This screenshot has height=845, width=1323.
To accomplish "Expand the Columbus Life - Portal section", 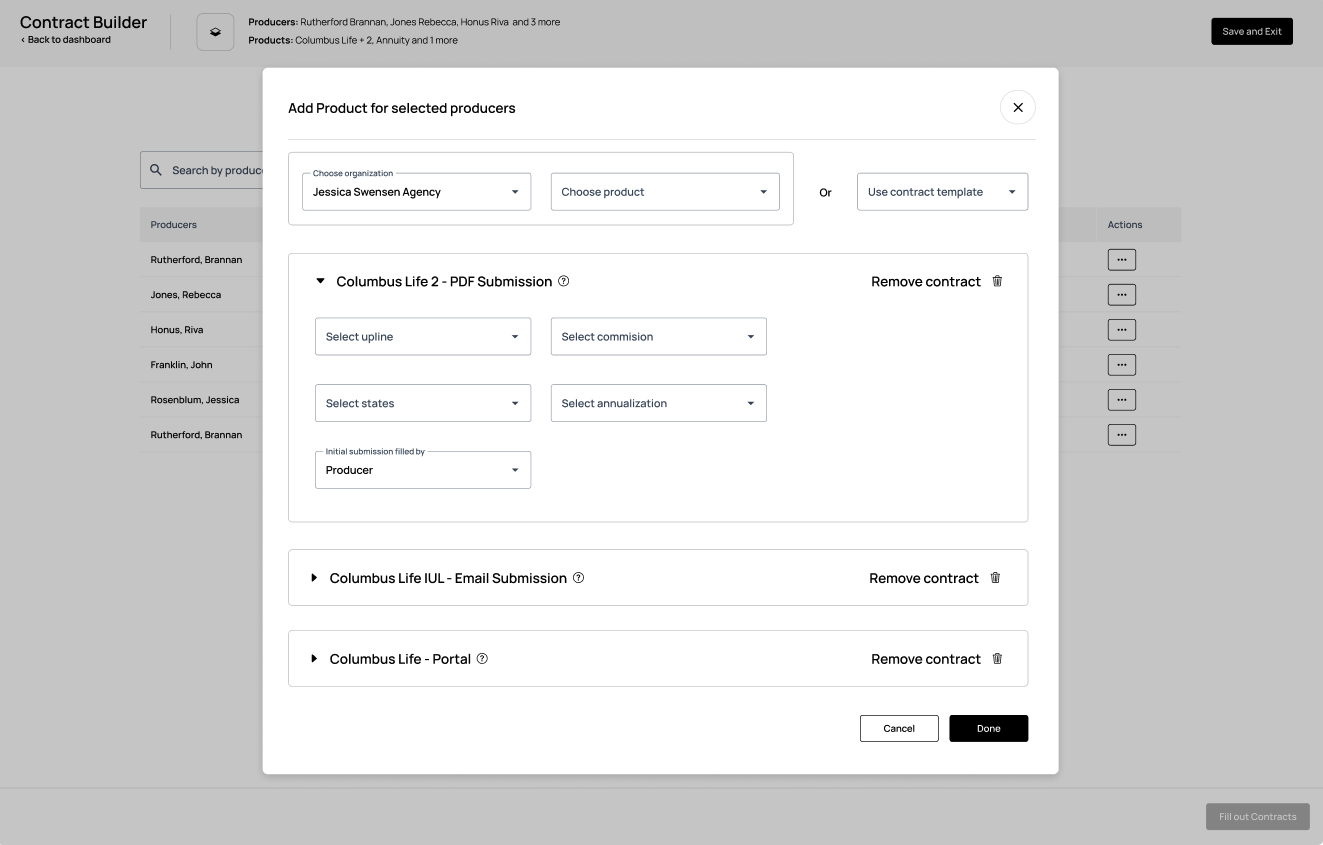I will pos(314,659).
